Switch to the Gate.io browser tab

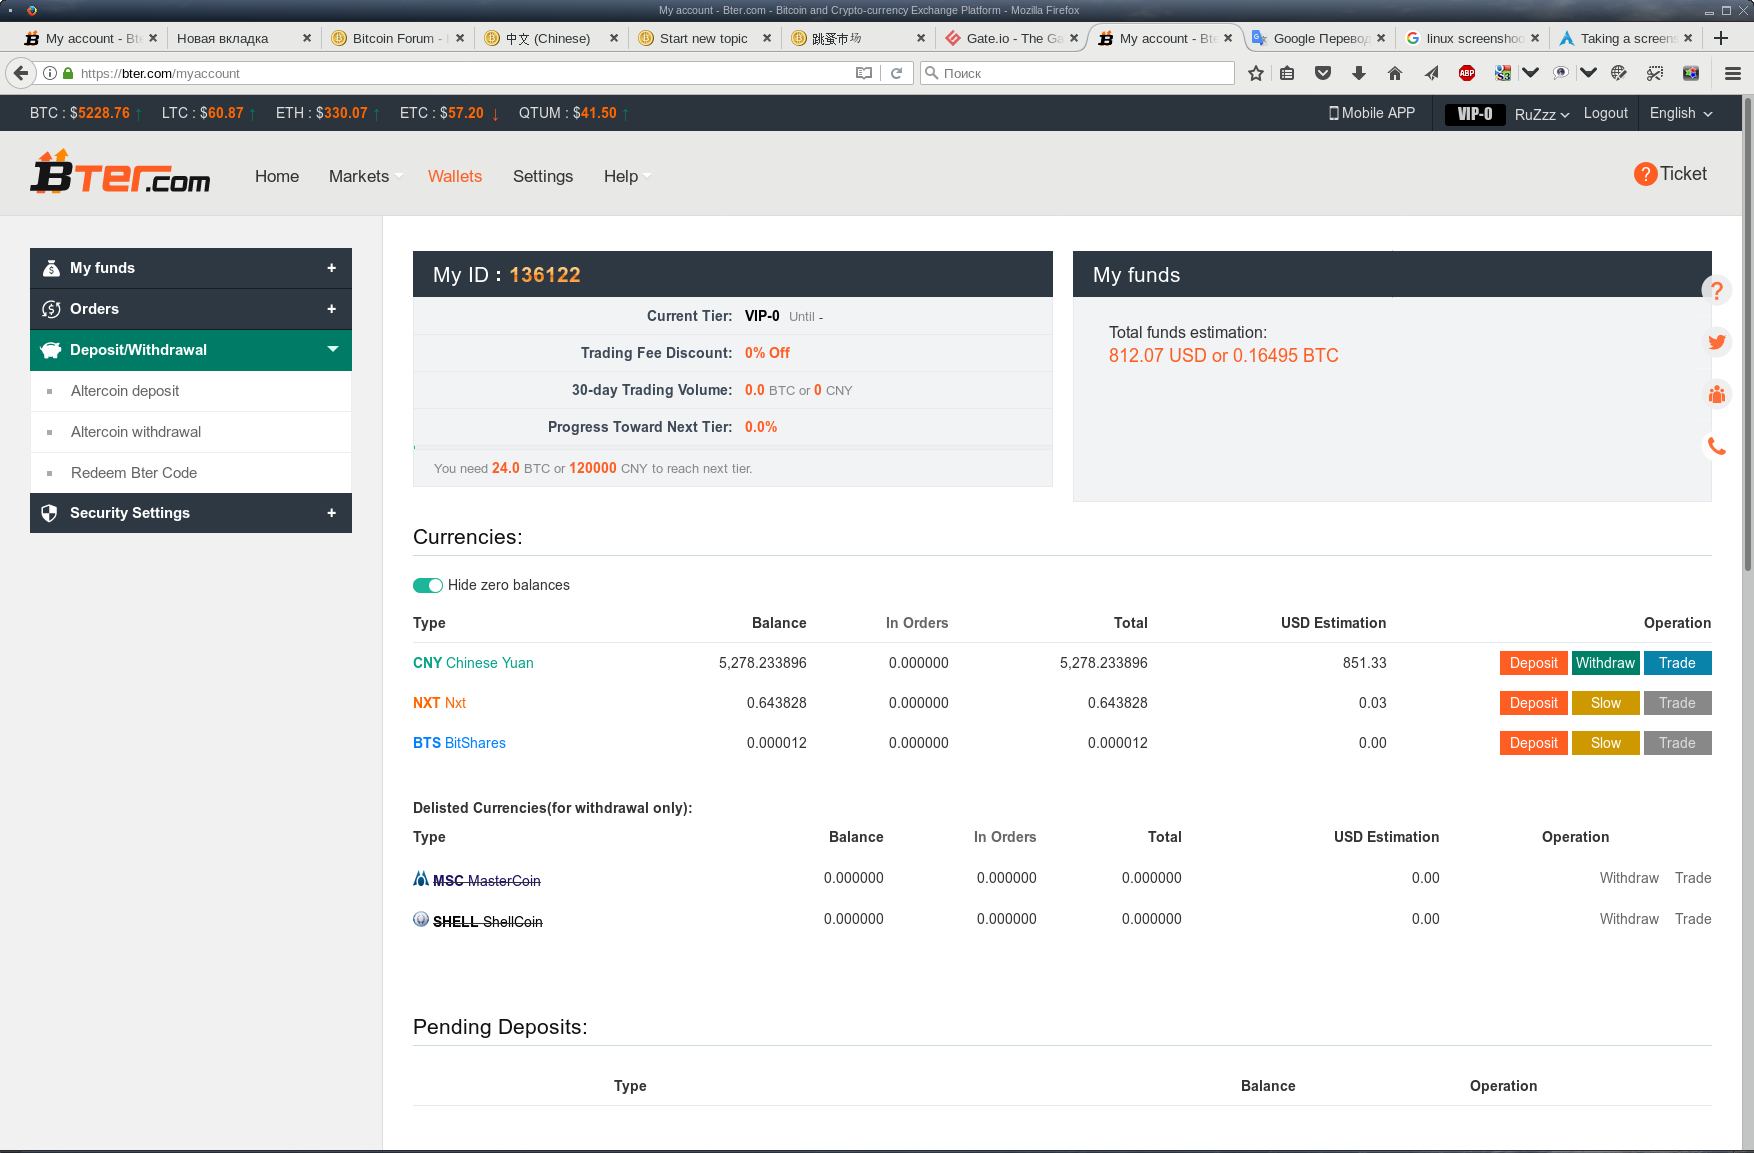(1012, 38)
